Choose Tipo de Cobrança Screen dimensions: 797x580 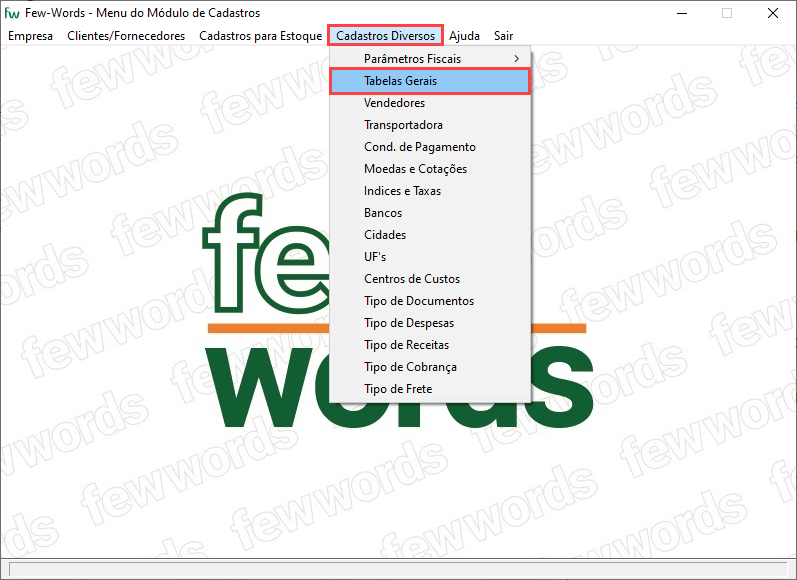(x=430, y=368)
